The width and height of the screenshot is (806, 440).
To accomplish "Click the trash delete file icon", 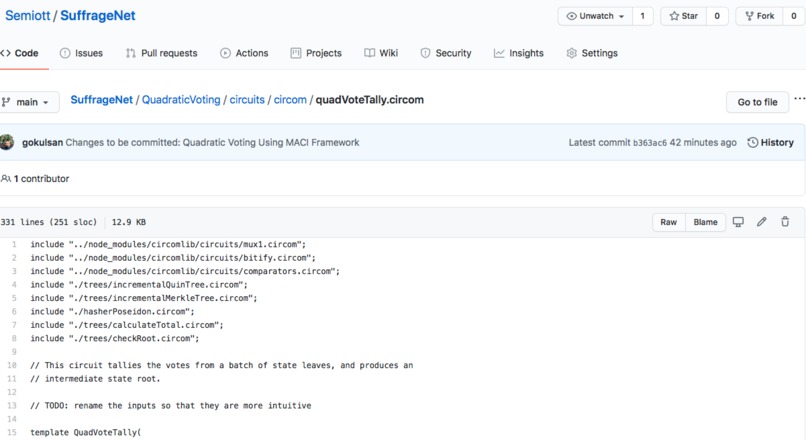I will [x=785, y=222].
